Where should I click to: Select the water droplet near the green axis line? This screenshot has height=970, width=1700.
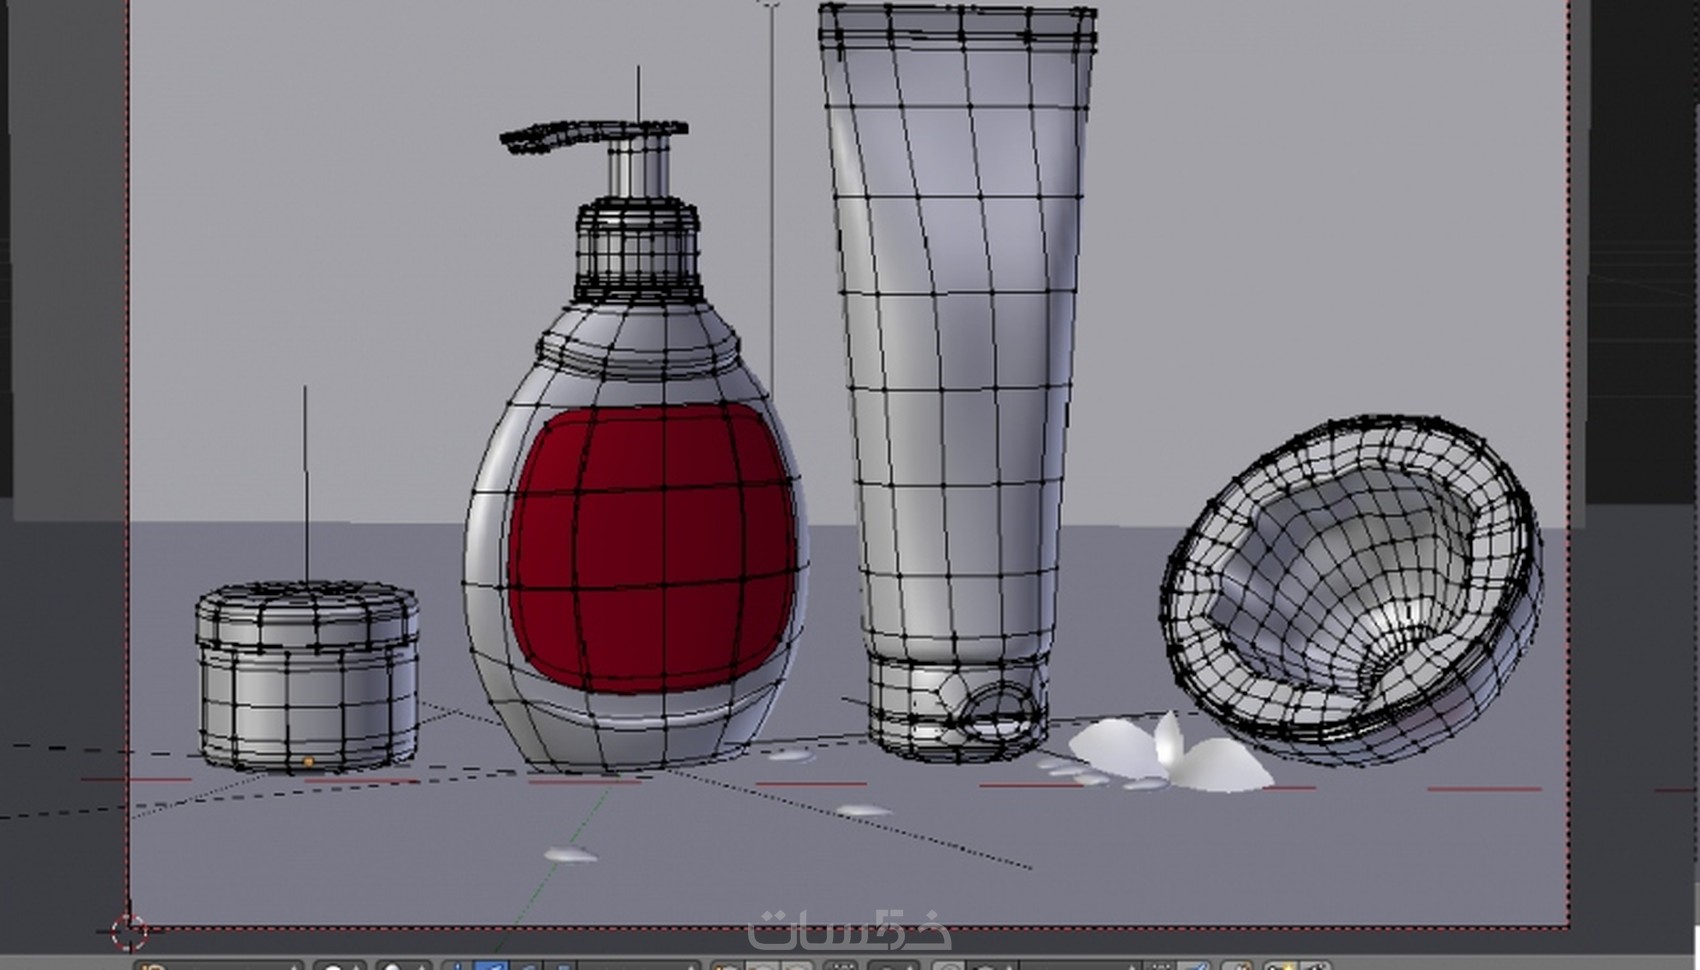[570, 855]
